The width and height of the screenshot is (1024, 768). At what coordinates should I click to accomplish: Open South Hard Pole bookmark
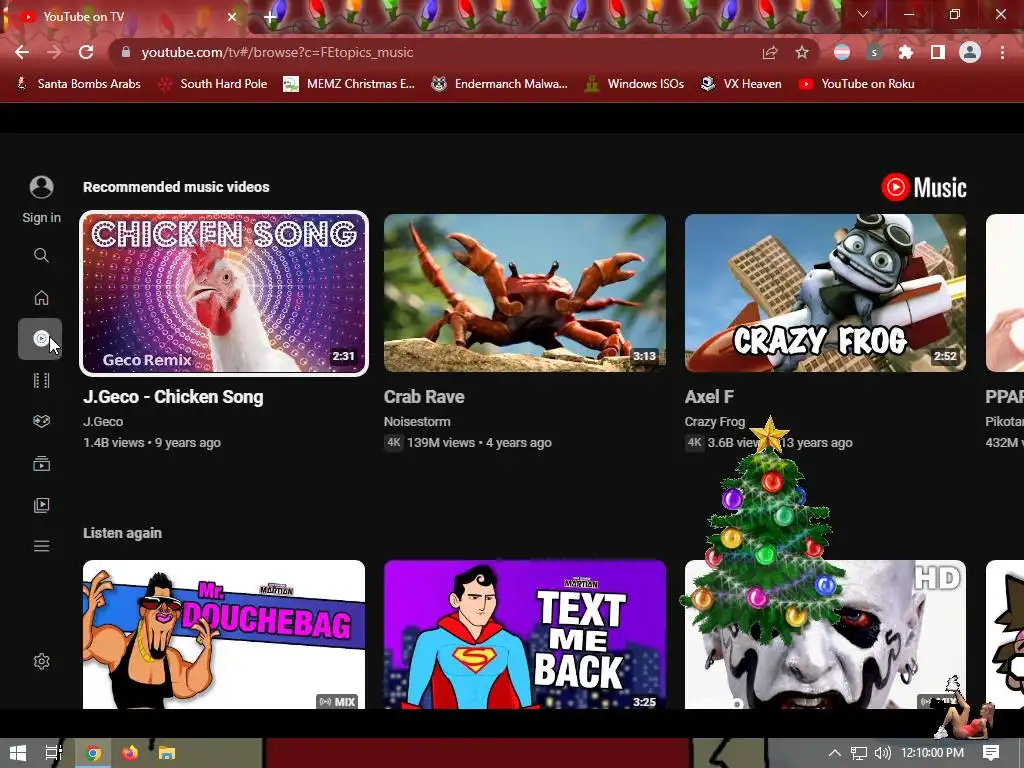coord(214,84)
